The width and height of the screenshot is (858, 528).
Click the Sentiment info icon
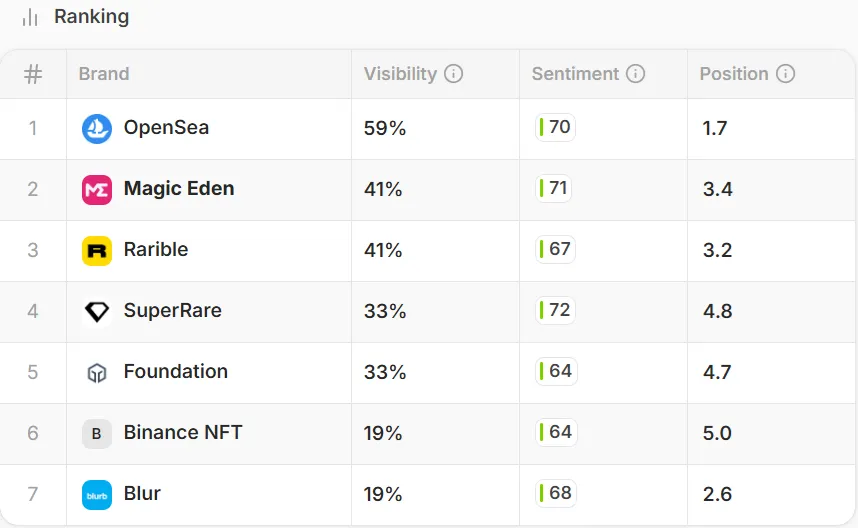tap(636, 74)
